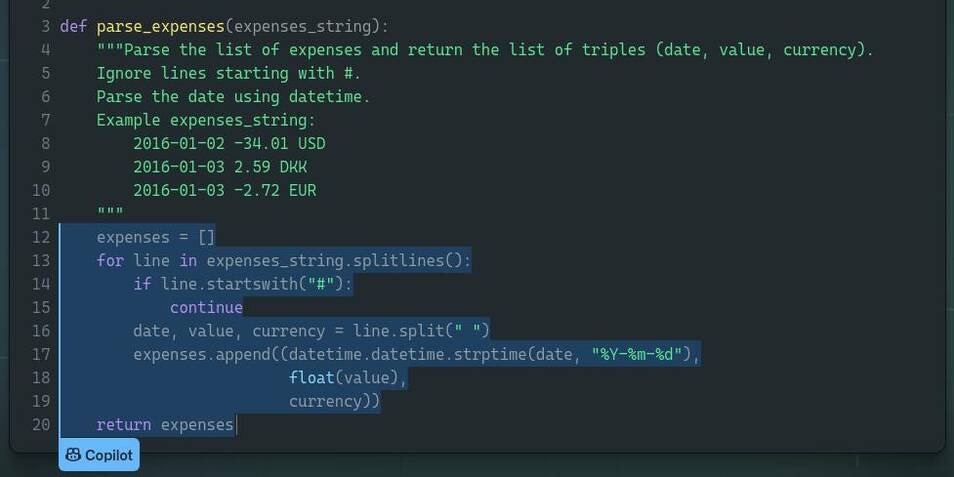Viewport: 954px width, 477px height.
Task: Click line number 8 in gutter
Action: 46,144
